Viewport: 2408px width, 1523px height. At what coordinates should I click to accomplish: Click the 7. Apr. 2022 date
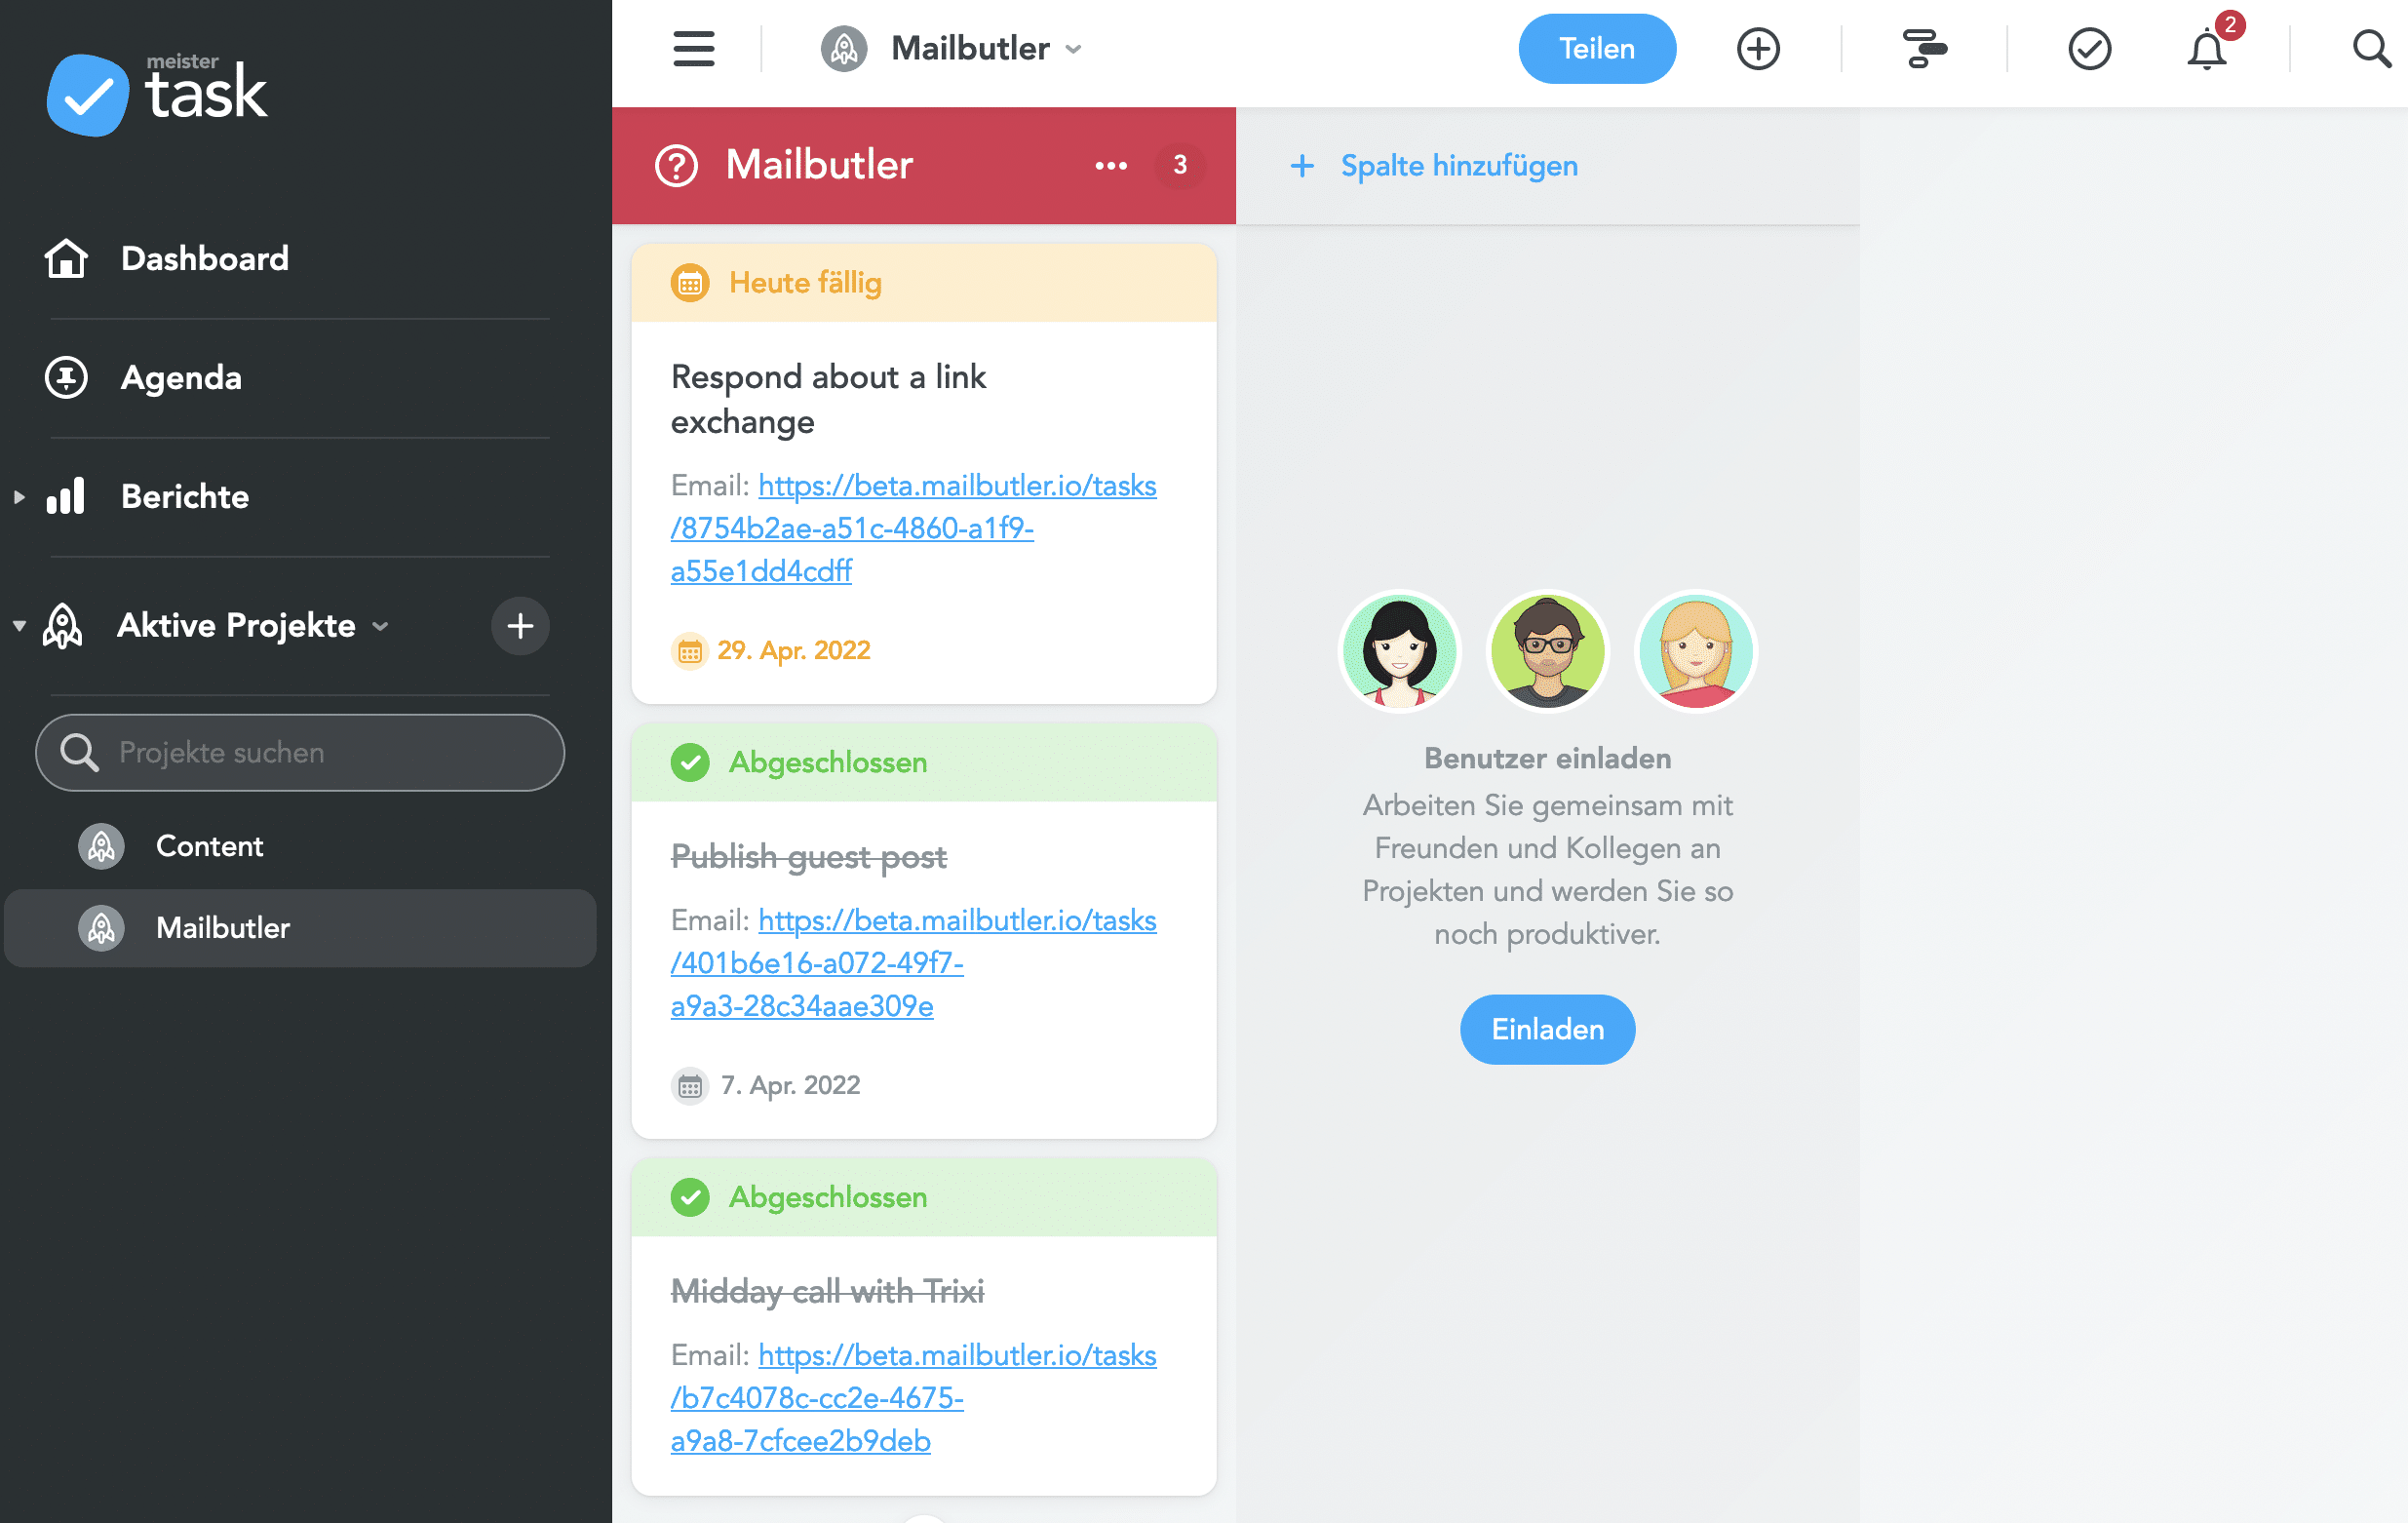tap(790, 1085)
